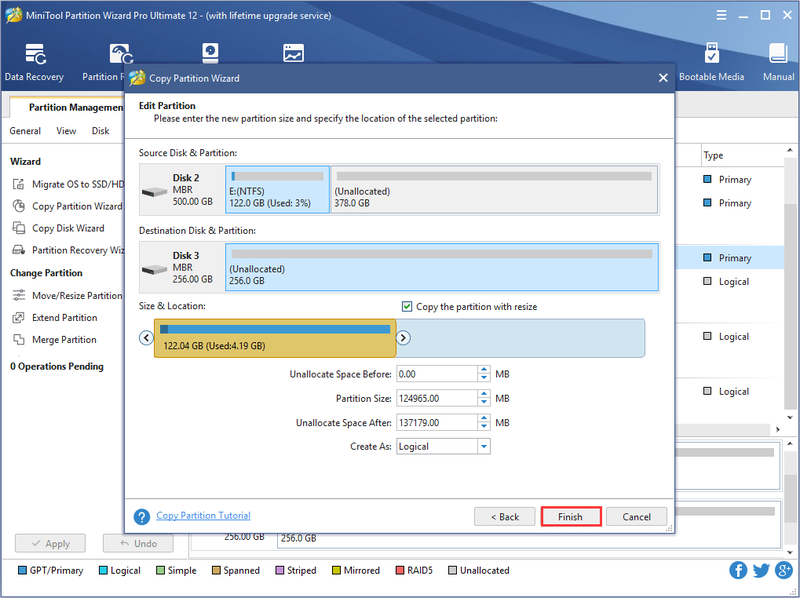This screenshot has height=598, width=800.
Task: Click left arrow handle on partition bar
Action: point(146,338)
